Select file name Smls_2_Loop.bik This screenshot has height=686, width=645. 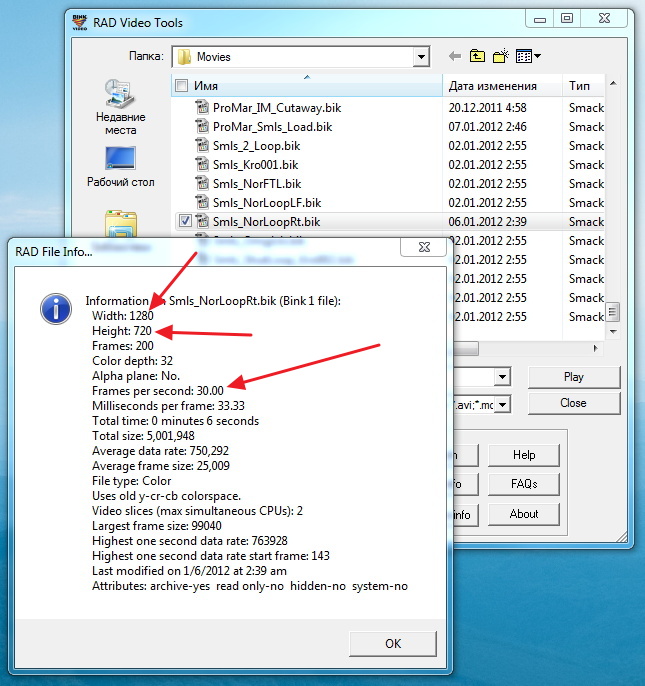point(256,146)
